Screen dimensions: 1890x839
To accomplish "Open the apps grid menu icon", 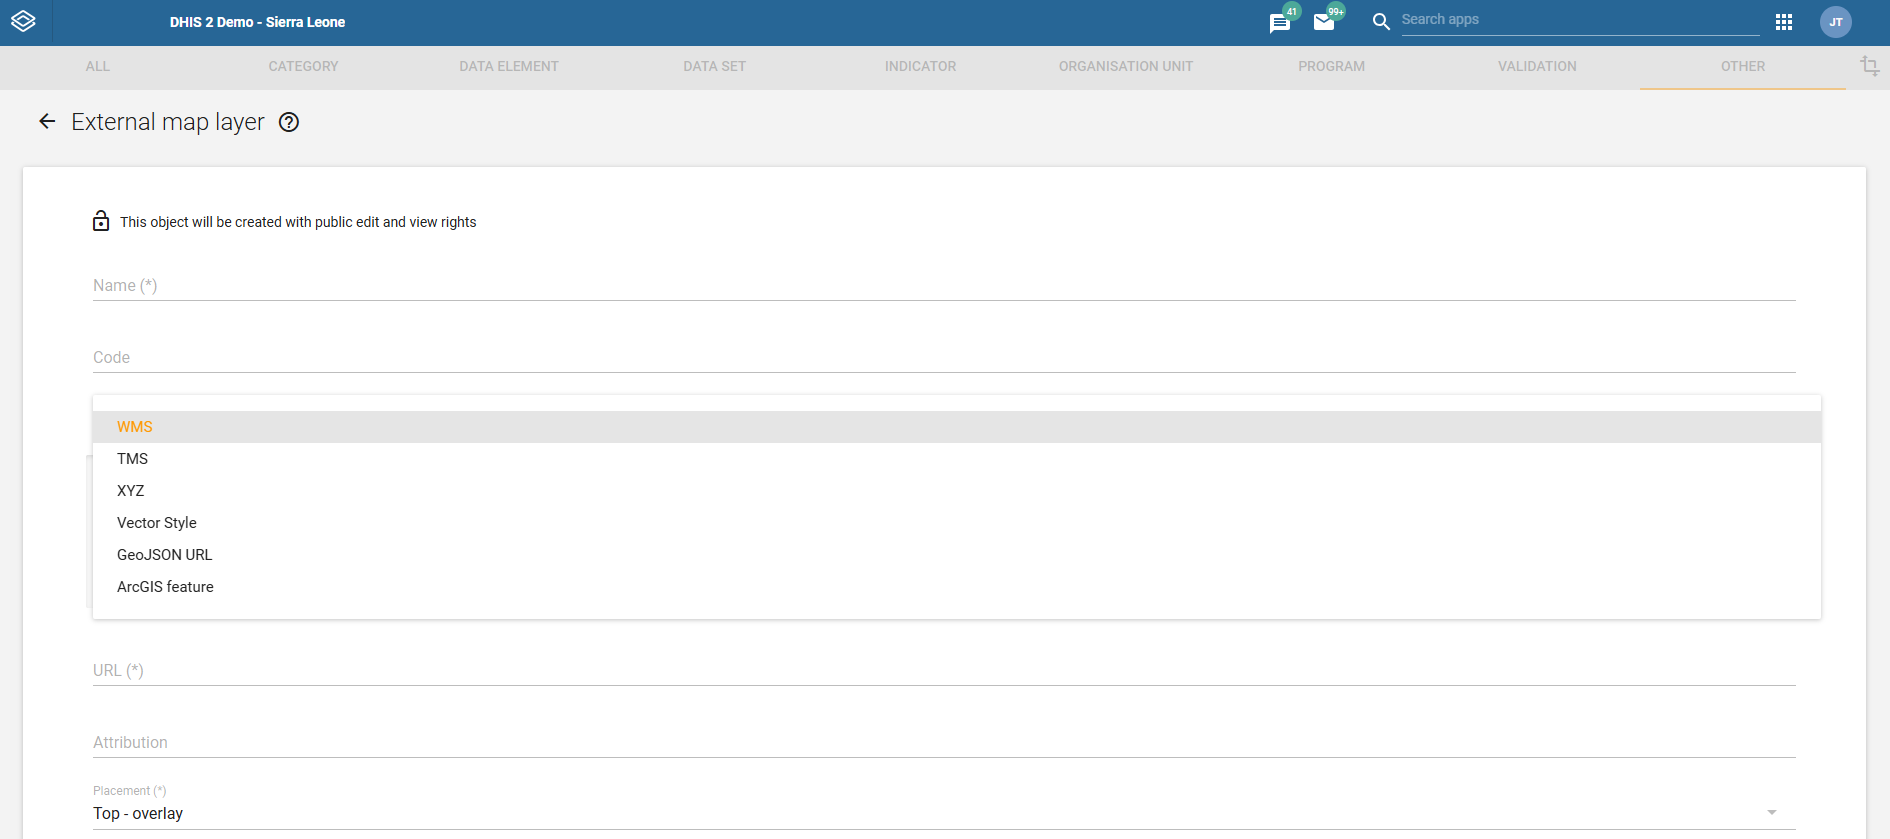I will [x=1784, y=22].
